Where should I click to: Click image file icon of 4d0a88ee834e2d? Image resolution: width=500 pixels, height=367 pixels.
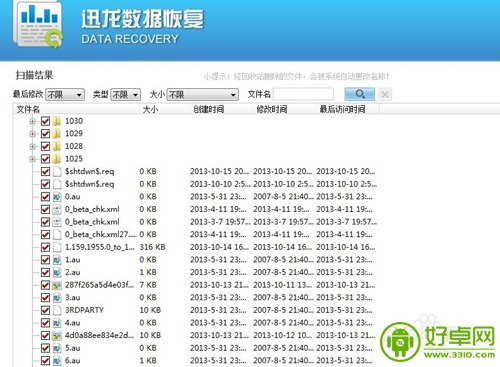pyautogui.click(x=57, y=336)
